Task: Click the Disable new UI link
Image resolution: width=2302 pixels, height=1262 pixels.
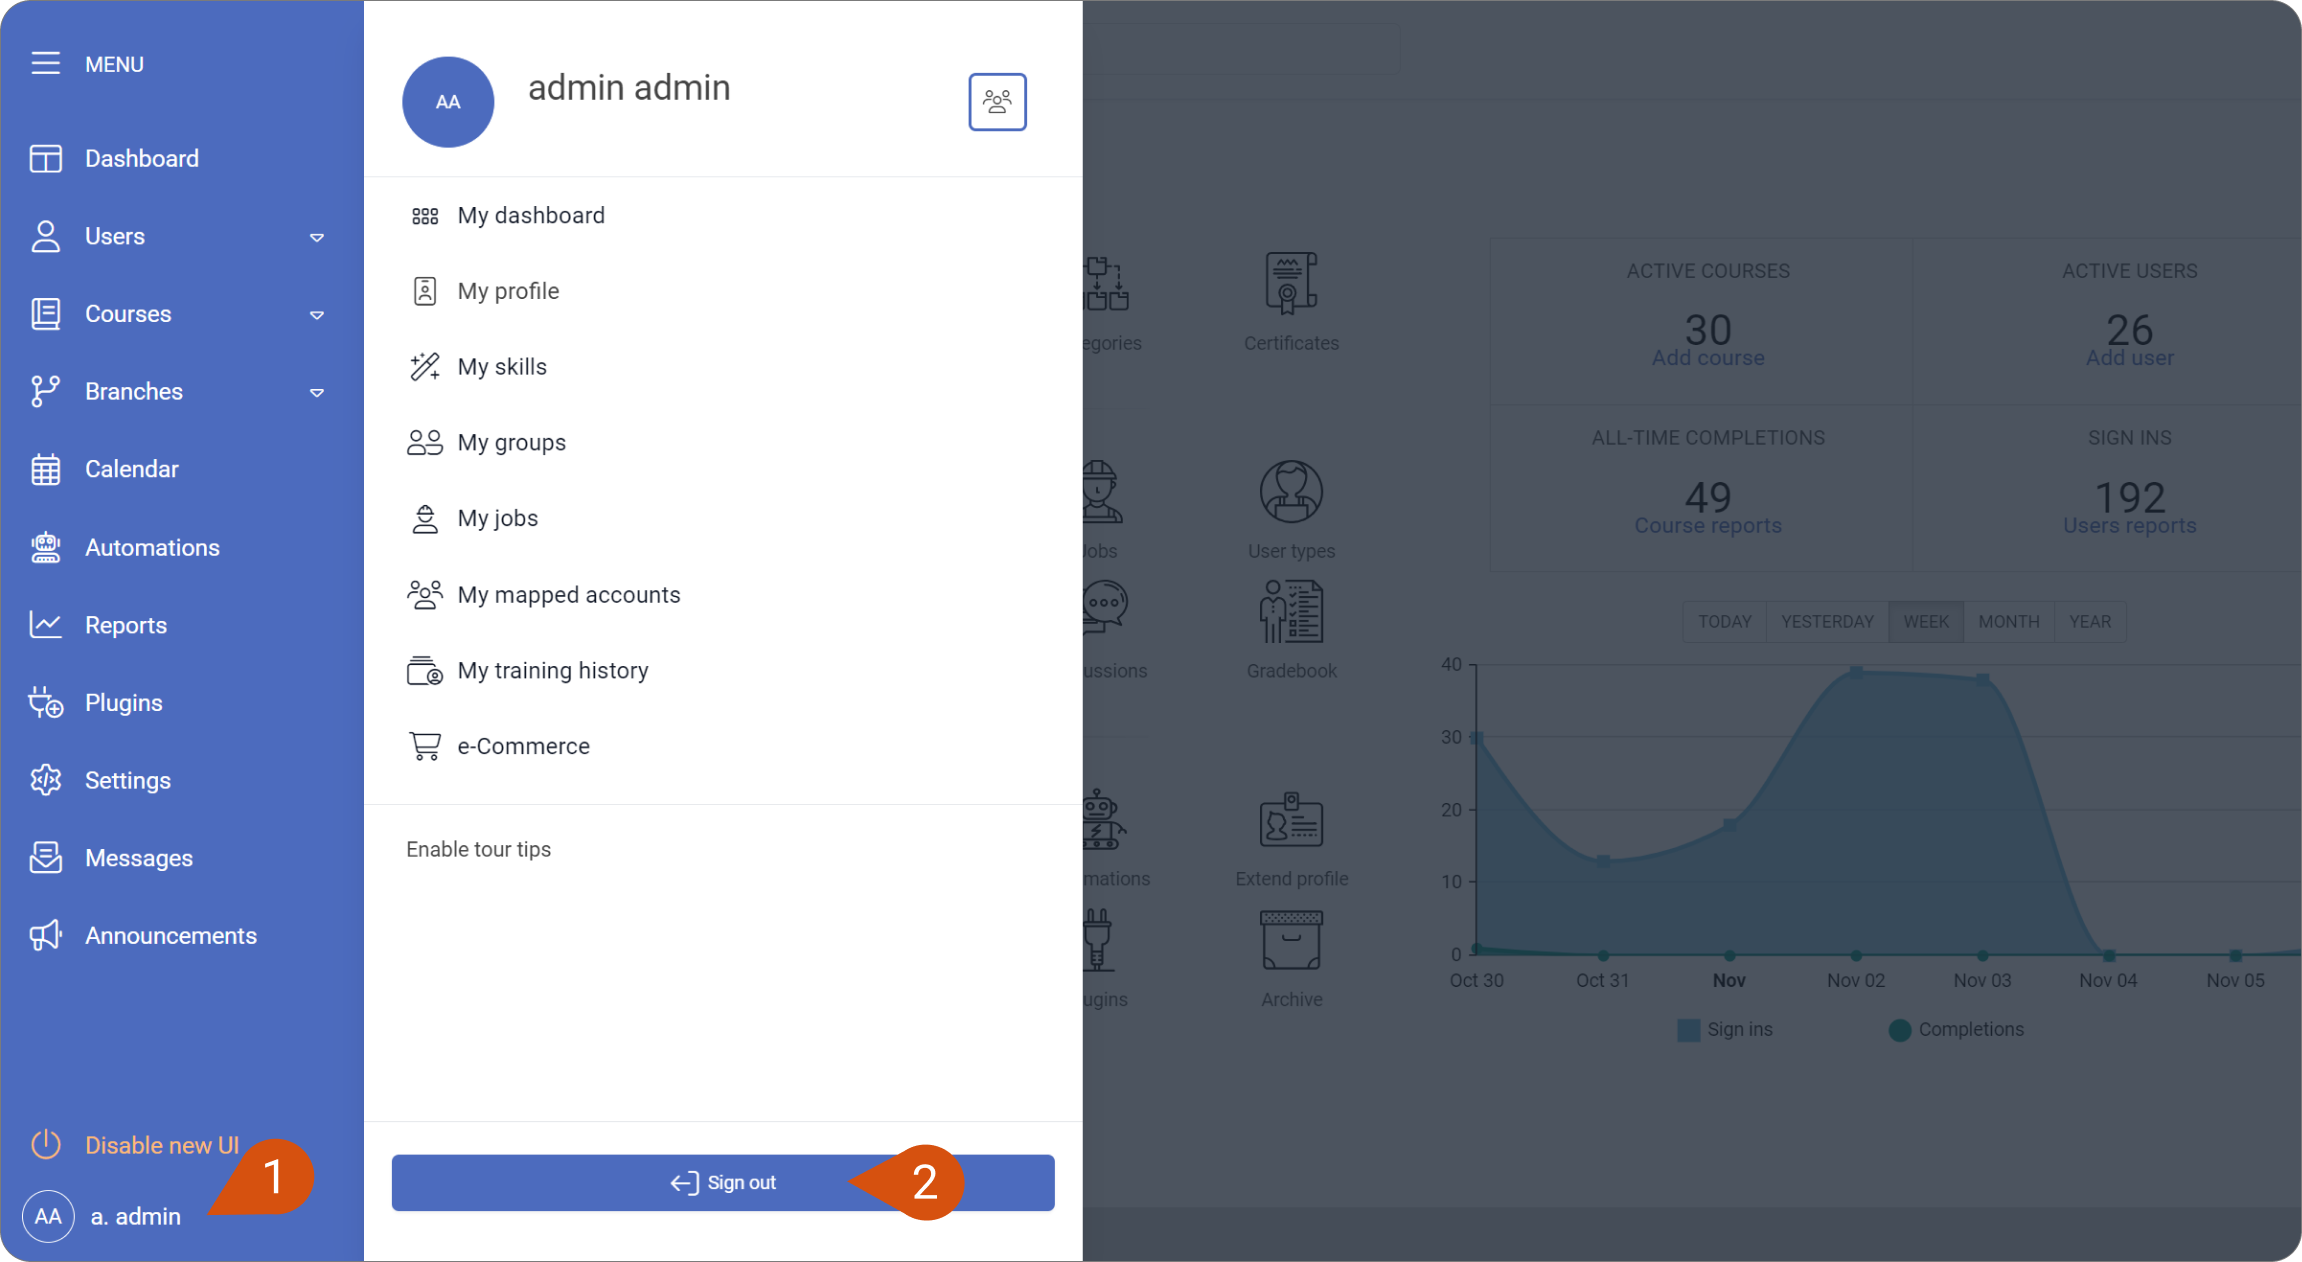Action: tap(161, 1144)
